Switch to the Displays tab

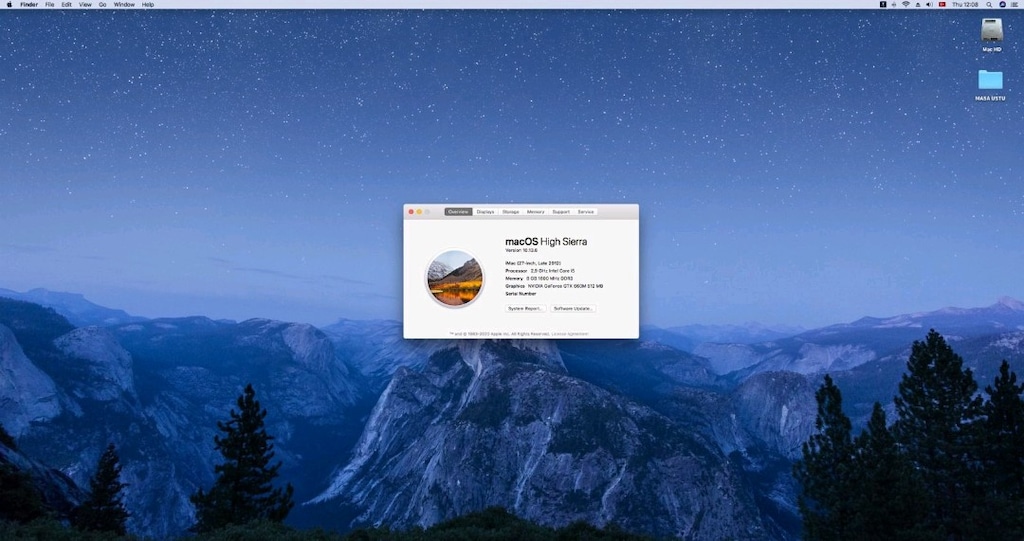pyautogui.click(x=485, y=212)
